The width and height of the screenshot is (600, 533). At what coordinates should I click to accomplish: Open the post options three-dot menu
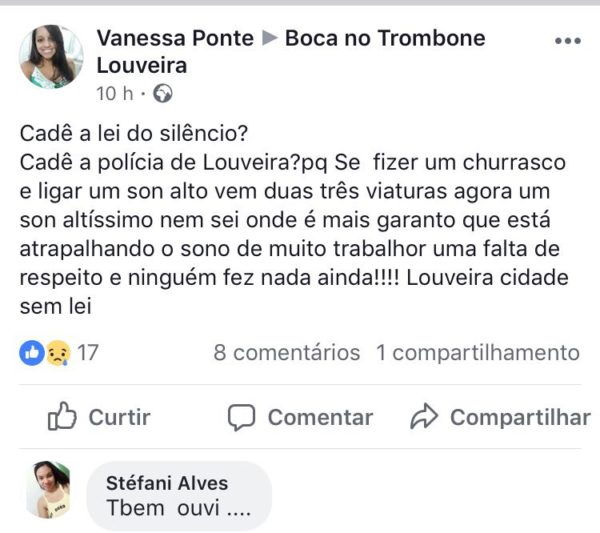(567, 41)
